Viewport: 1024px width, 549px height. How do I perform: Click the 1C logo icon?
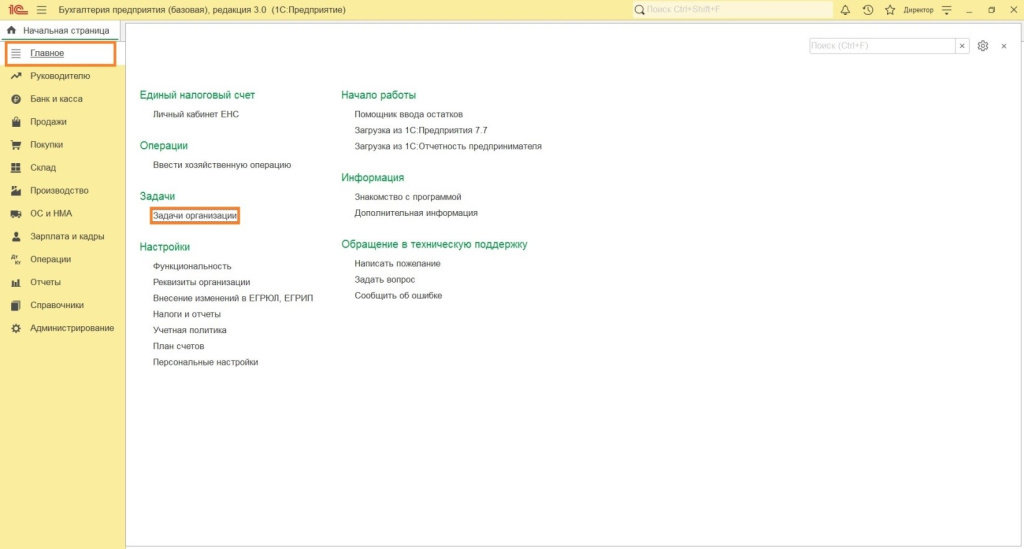coord(17,9)
